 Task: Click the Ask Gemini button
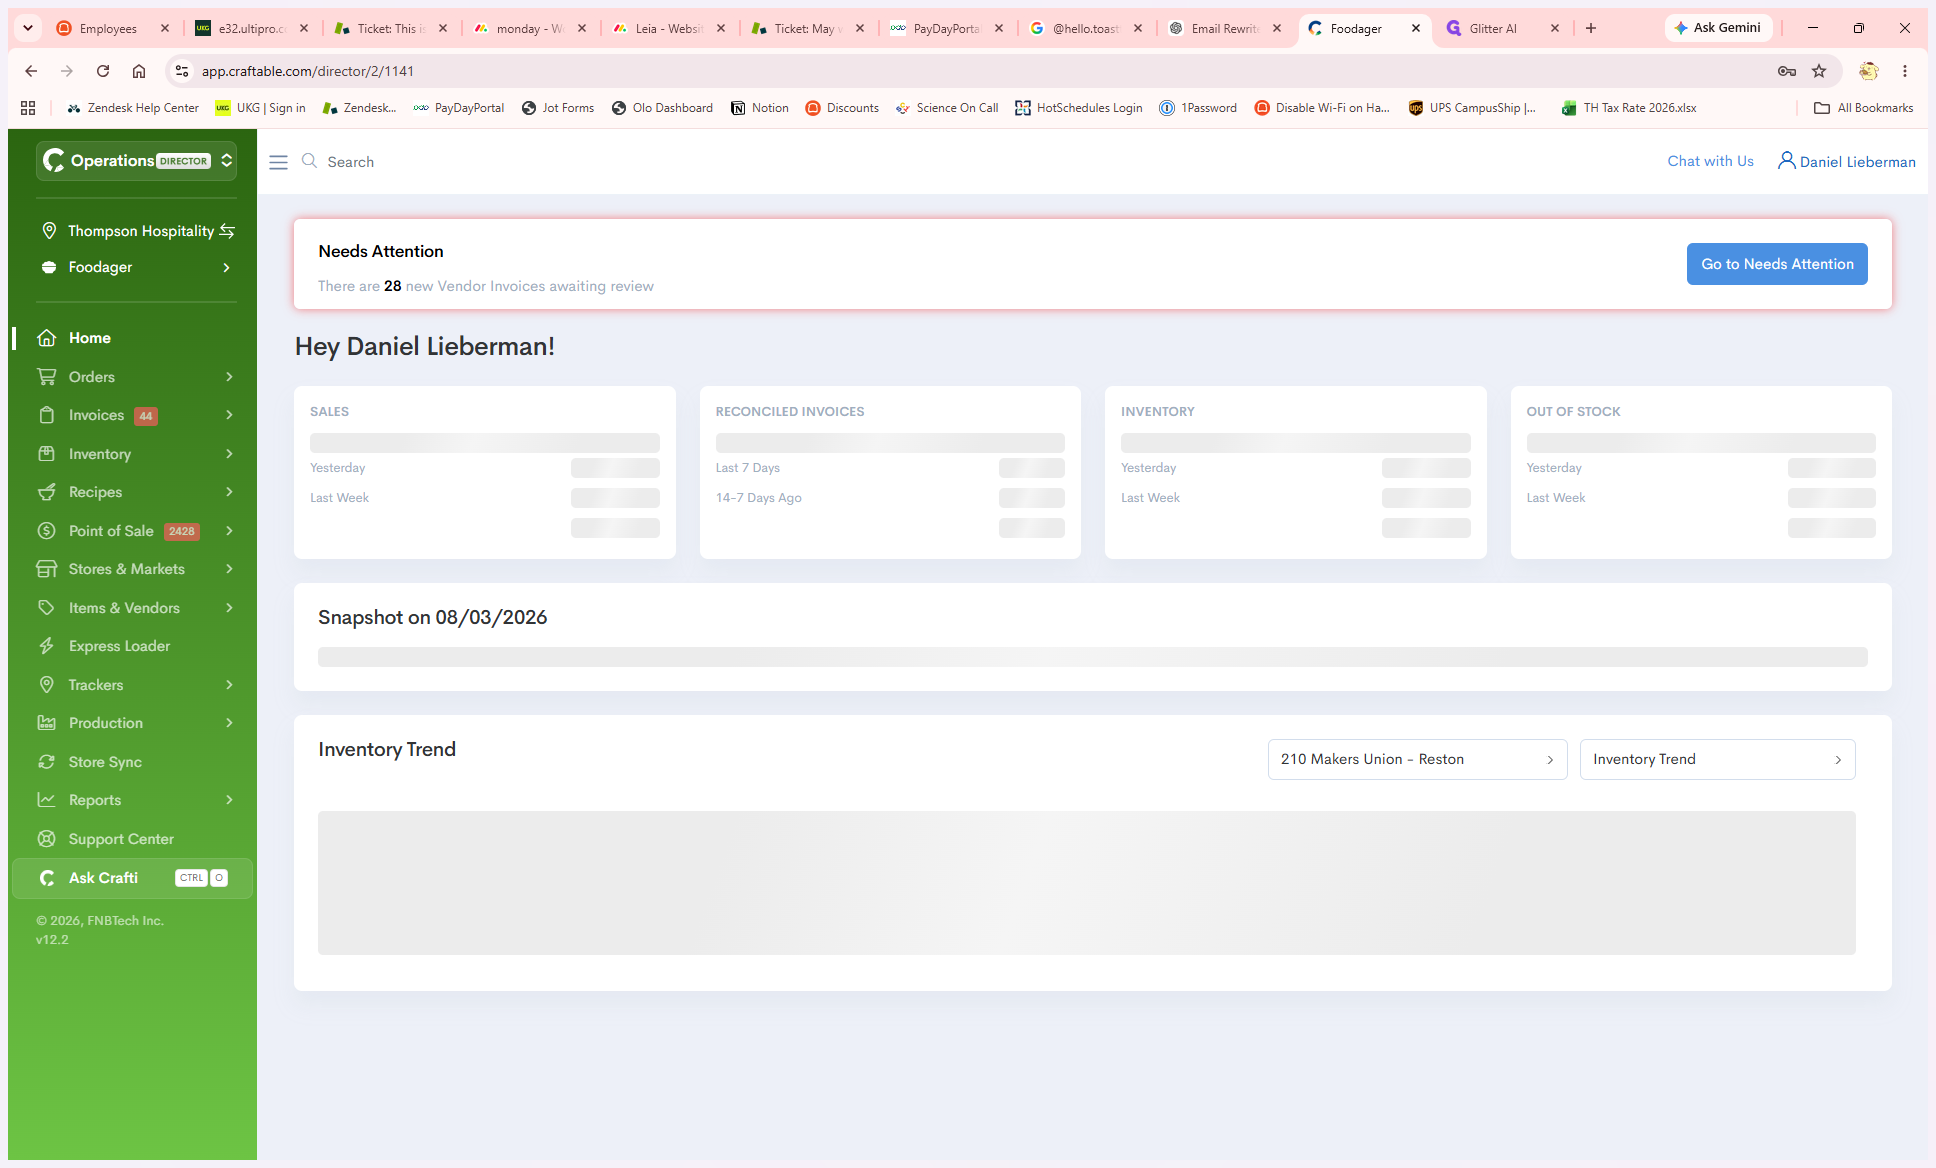[x=1718, y=28]
